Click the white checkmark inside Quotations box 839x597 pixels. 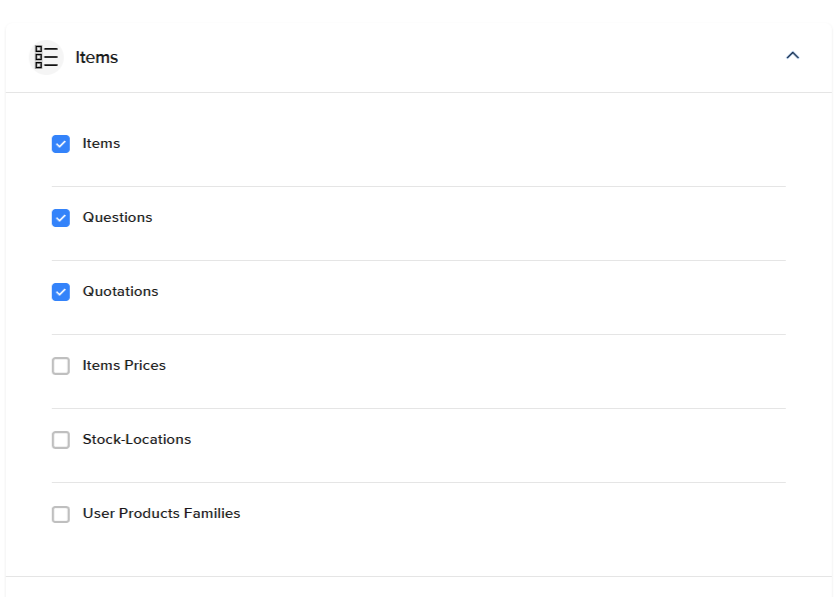tap(61, 292)
